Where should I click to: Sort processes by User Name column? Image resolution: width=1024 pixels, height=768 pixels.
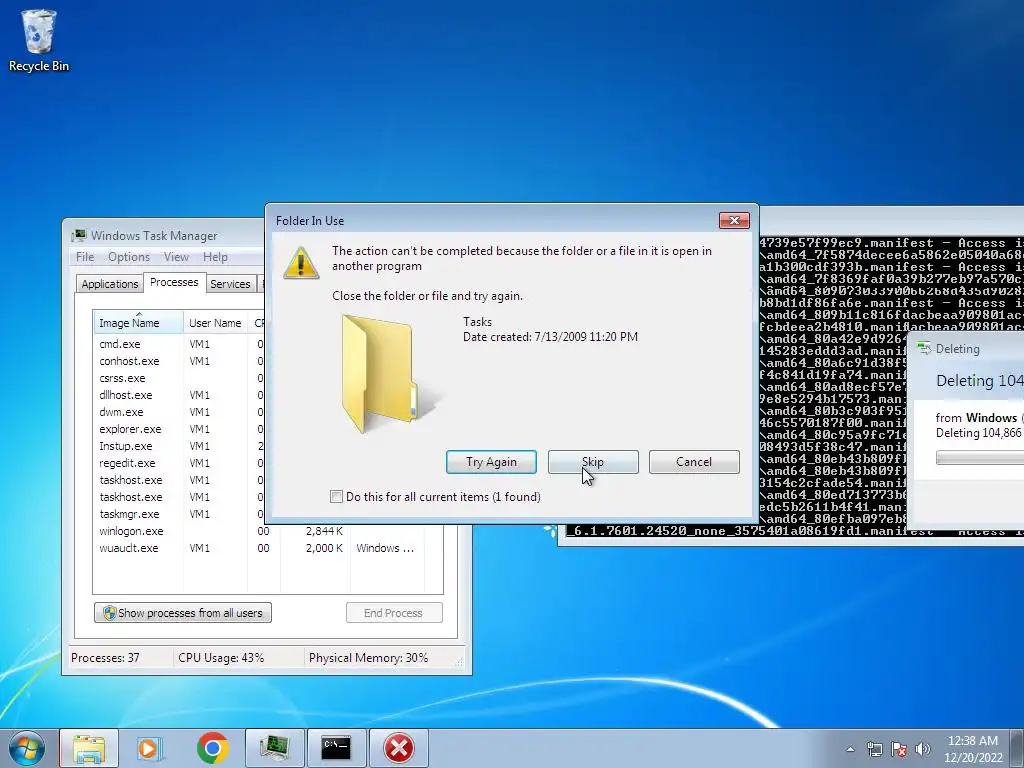[215, 323]
